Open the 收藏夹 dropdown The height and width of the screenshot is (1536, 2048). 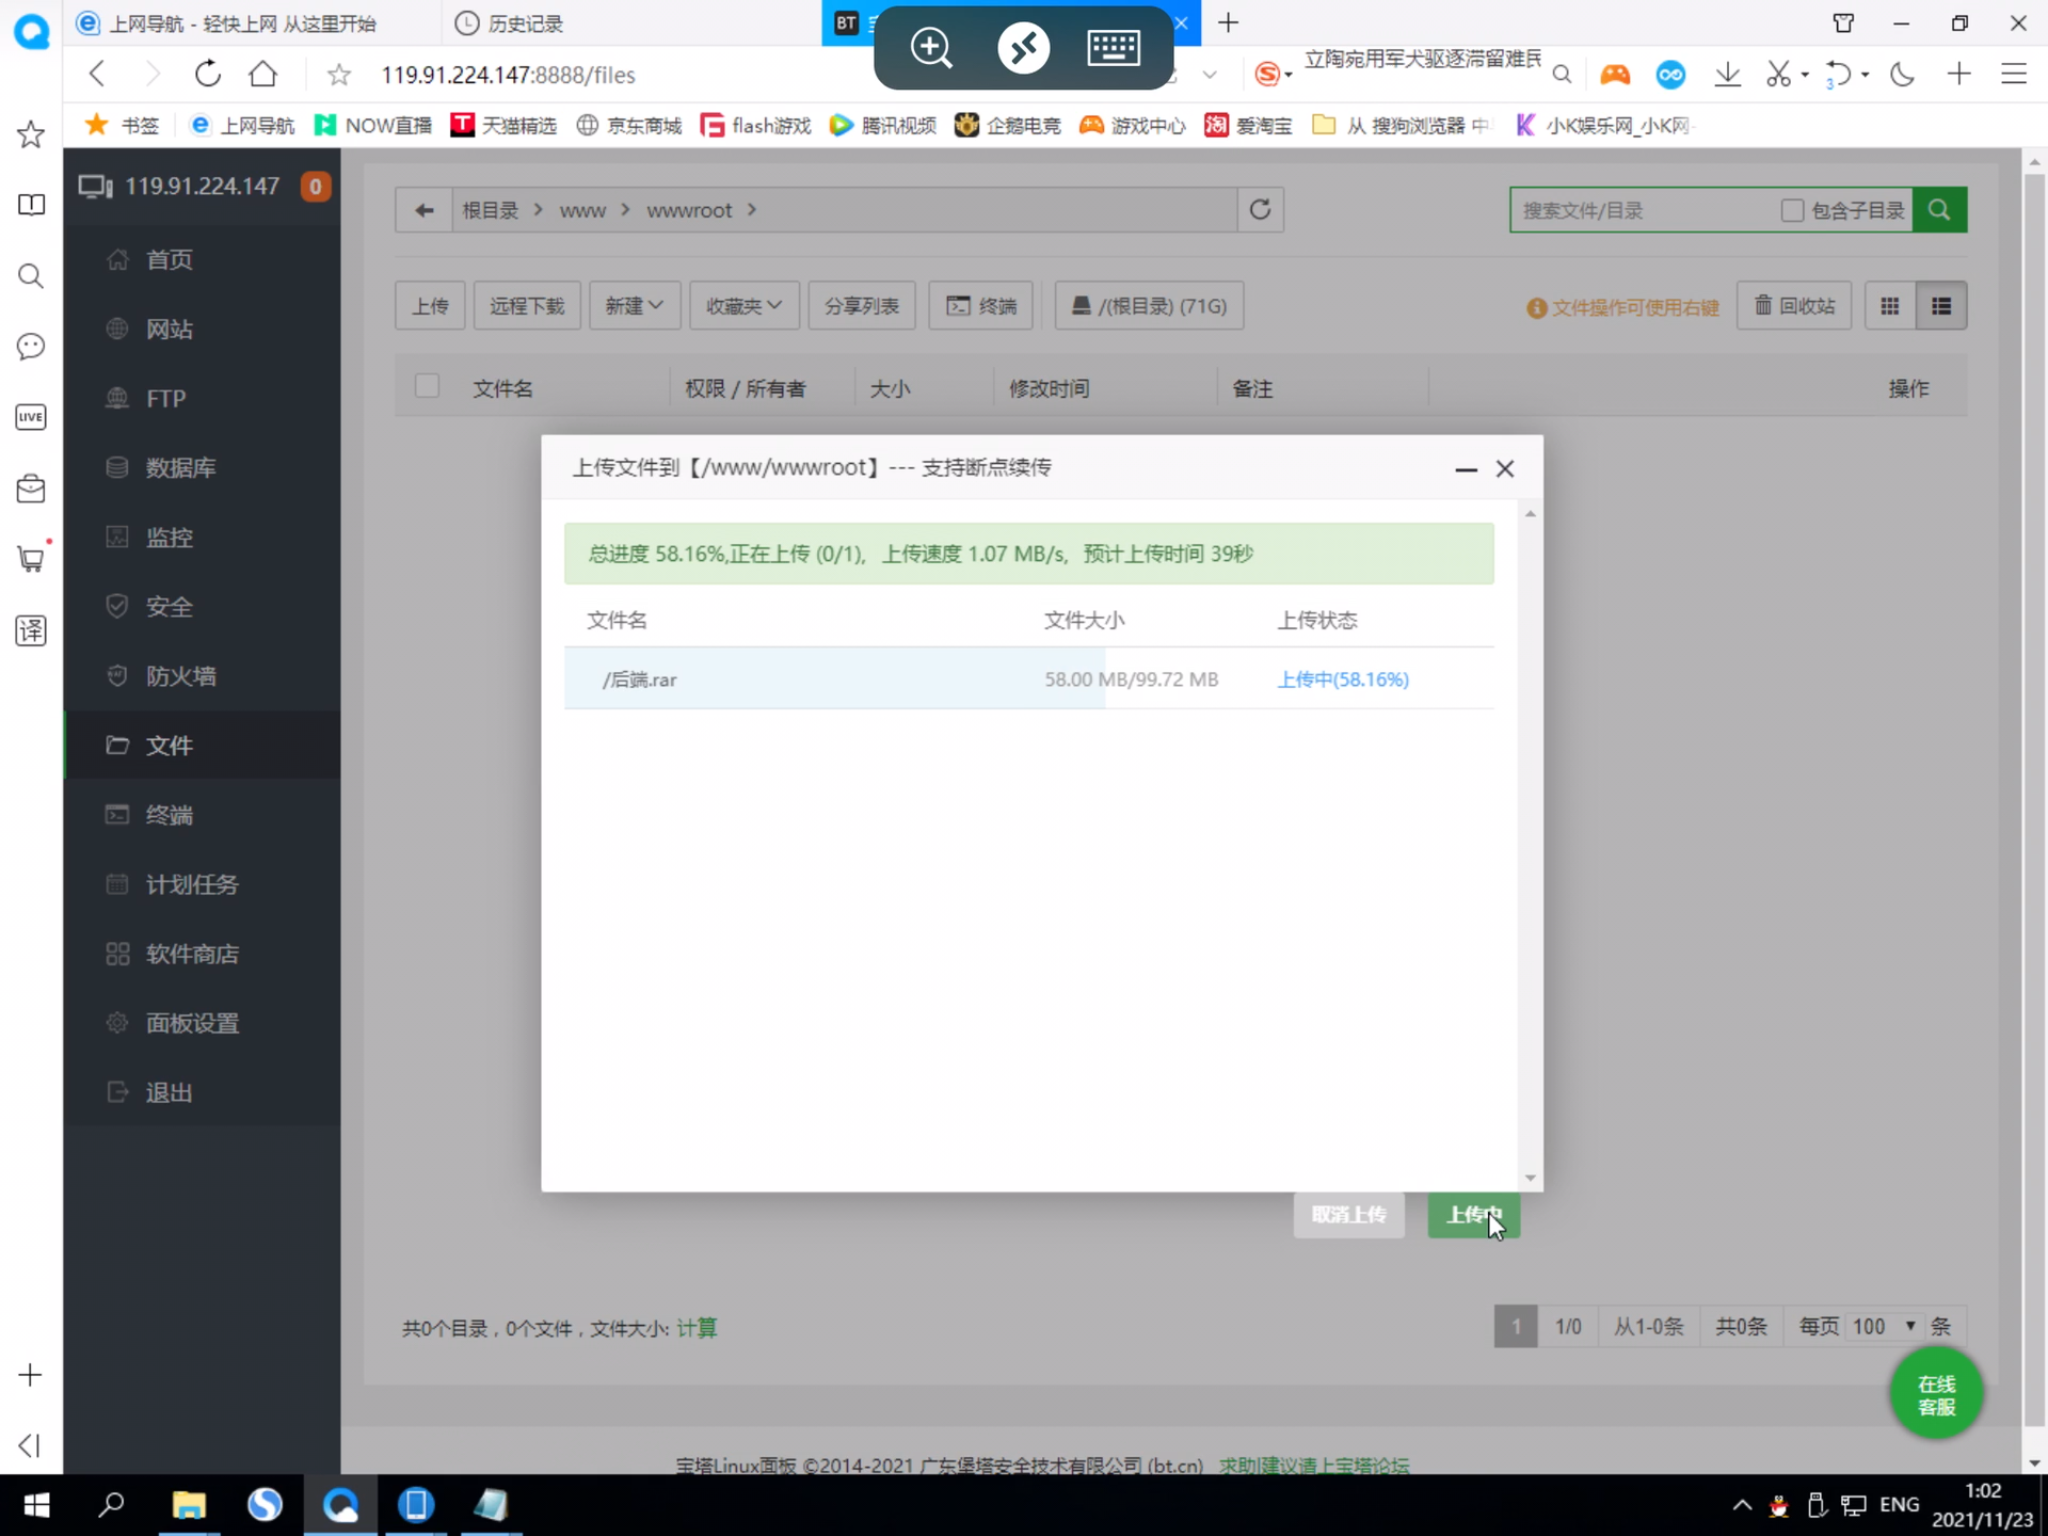pyautogui.click(x=743, y=306)
